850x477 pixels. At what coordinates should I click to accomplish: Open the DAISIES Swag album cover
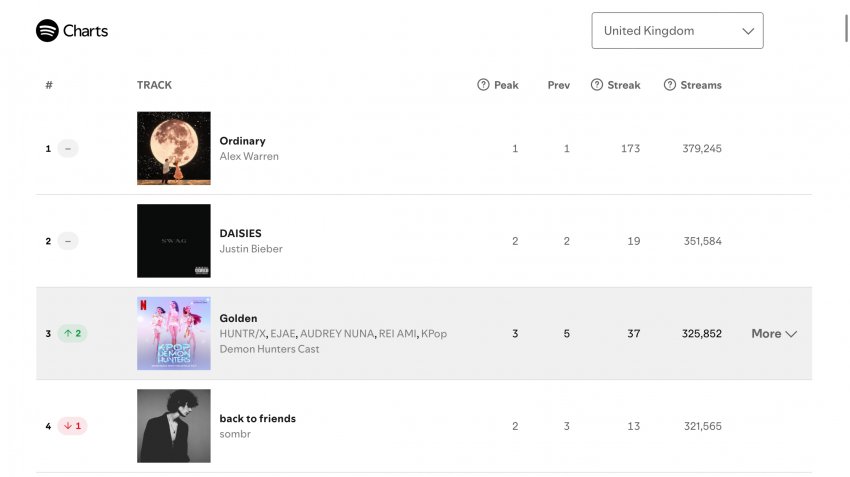174,241
